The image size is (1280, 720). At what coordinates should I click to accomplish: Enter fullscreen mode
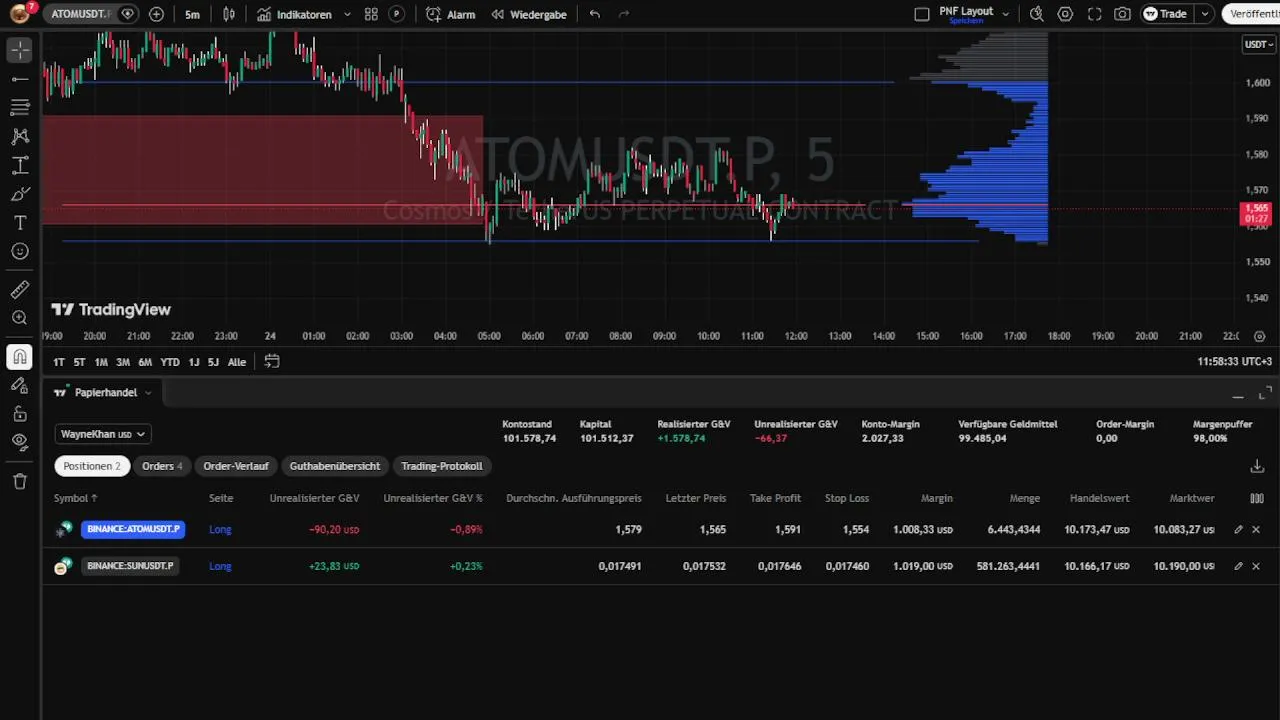point(1095,14)
